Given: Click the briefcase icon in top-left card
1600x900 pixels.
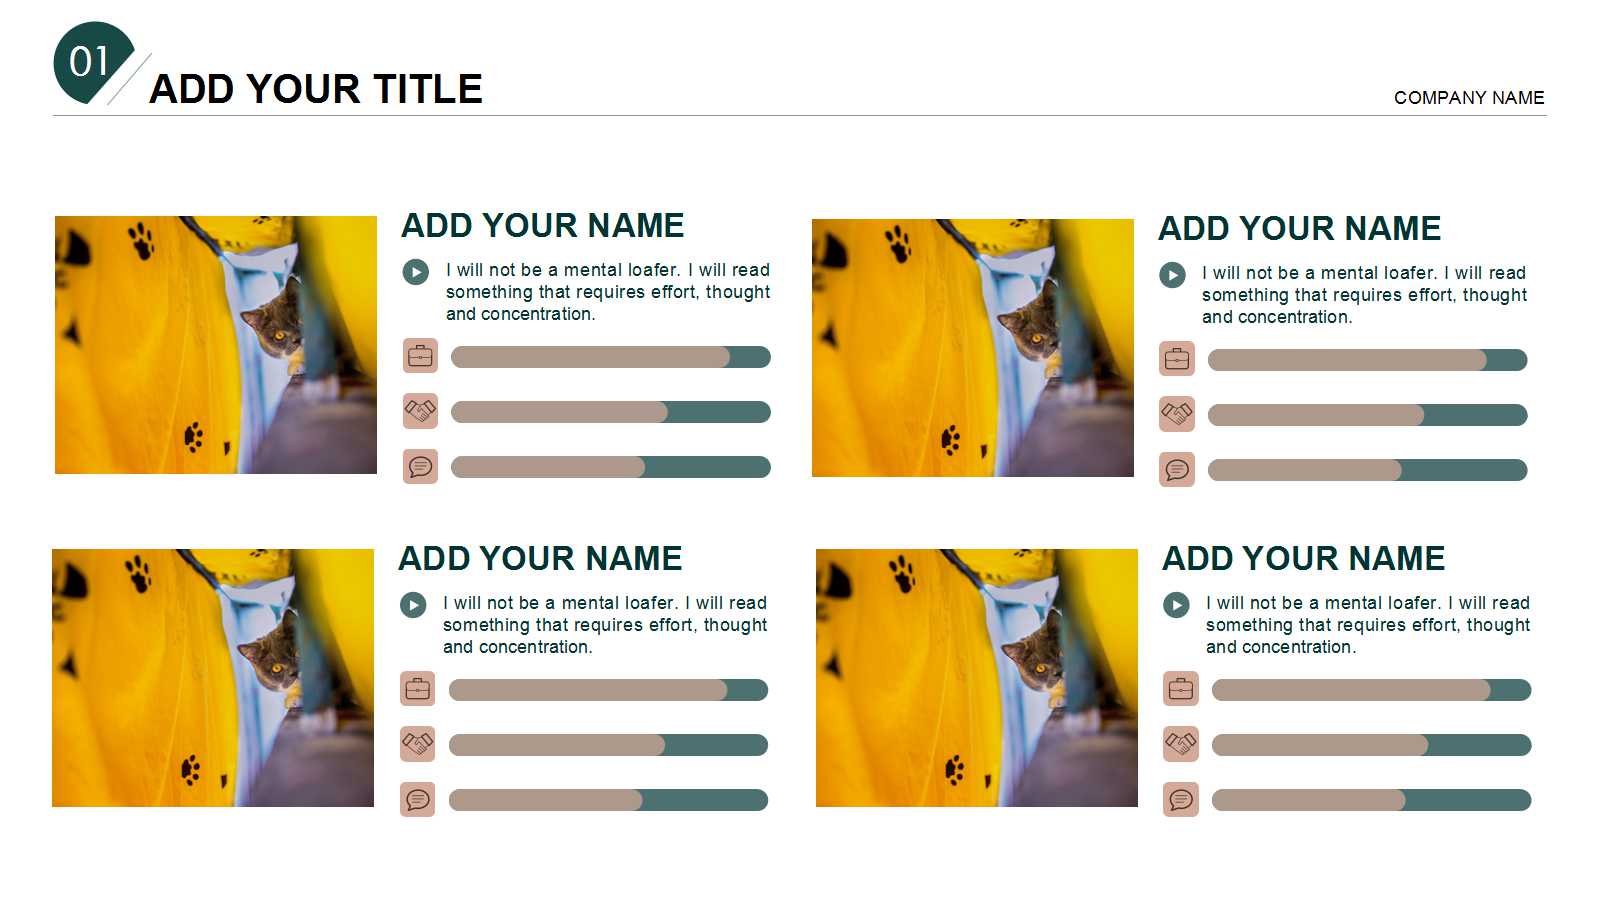Looking at the screenshot, I should [420, 356].
